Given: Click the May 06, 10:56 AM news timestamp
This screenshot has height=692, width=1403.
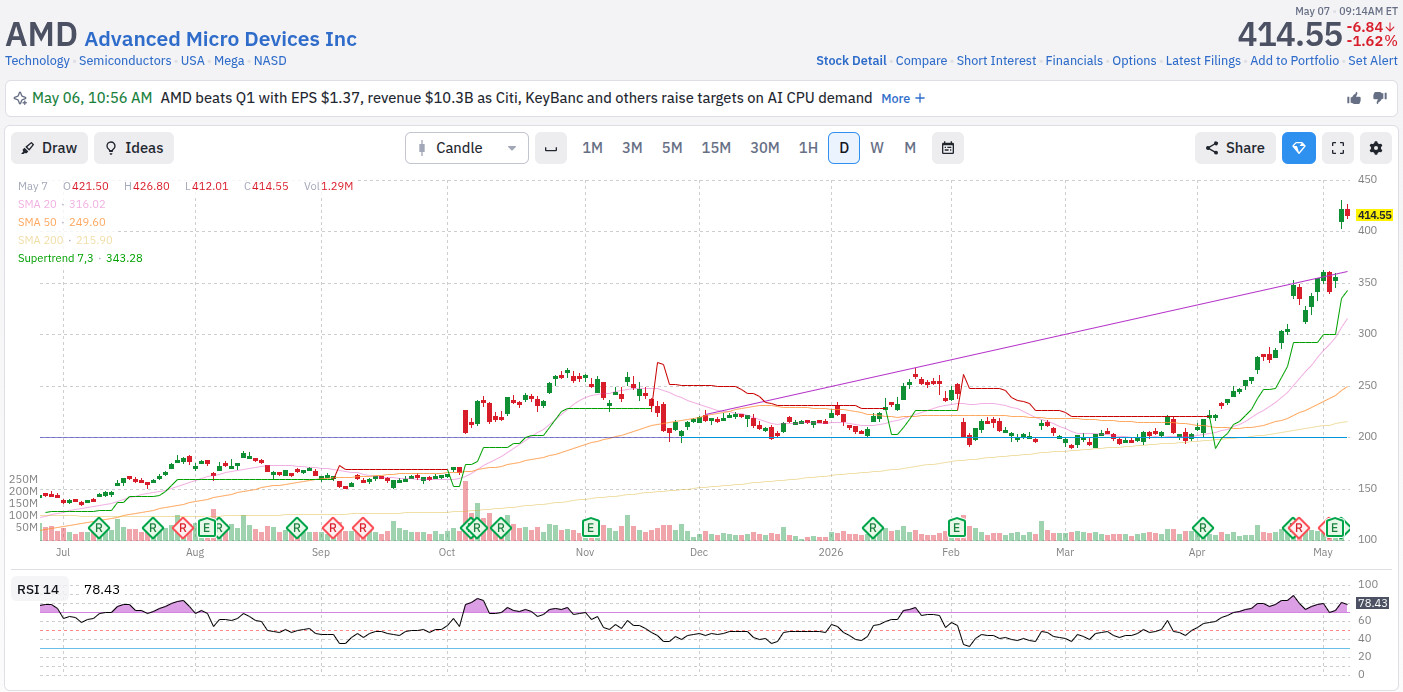Looking at the screenshot, I should [92, 98].
